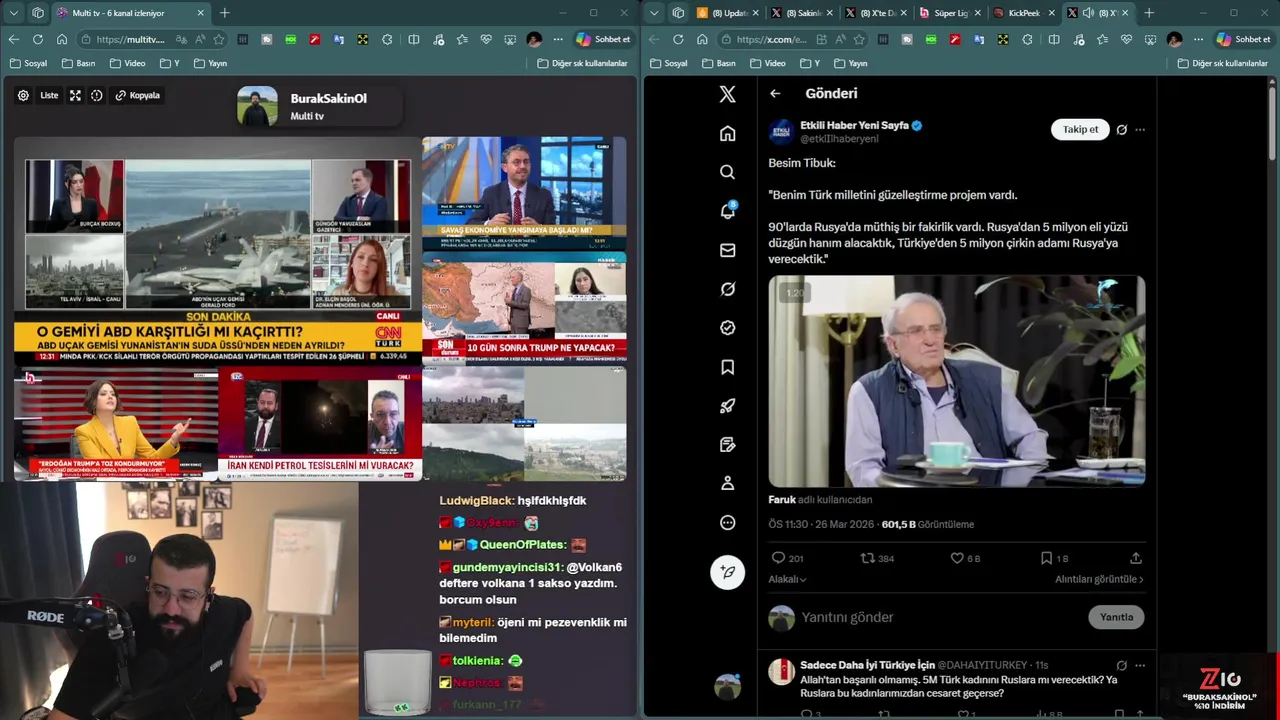Click Kopyala link copy button
The image size is (1280, 720).
pyautogui.click(x=138, y=96)
